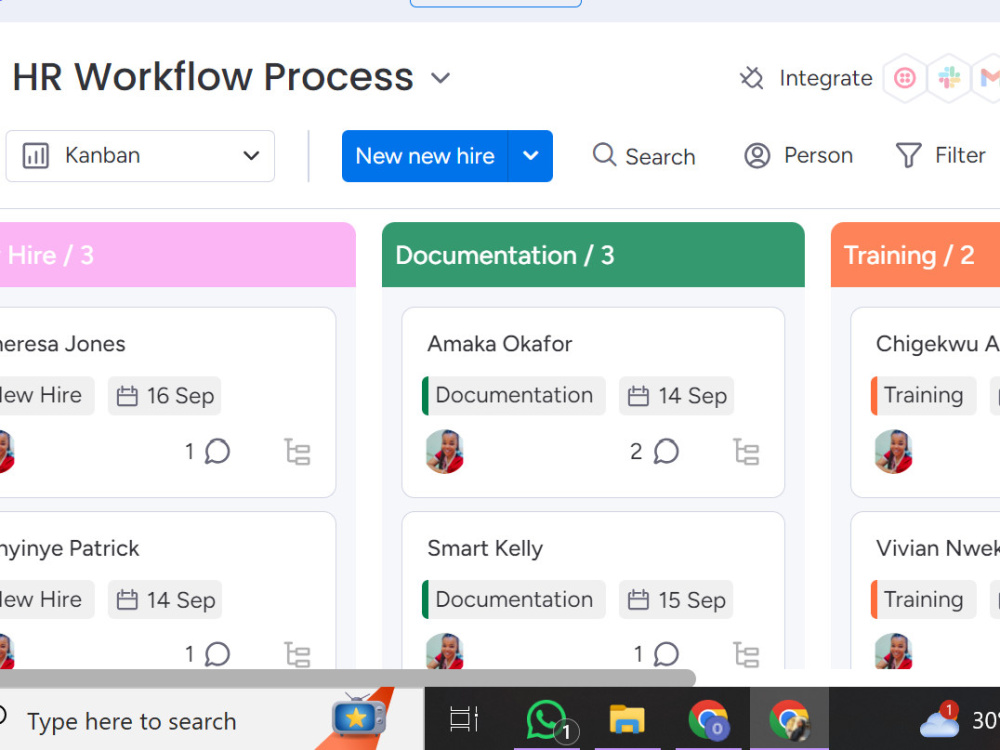Click the automations icon beside Integrate
This screenshot has height=750, width=1000.
752,78
